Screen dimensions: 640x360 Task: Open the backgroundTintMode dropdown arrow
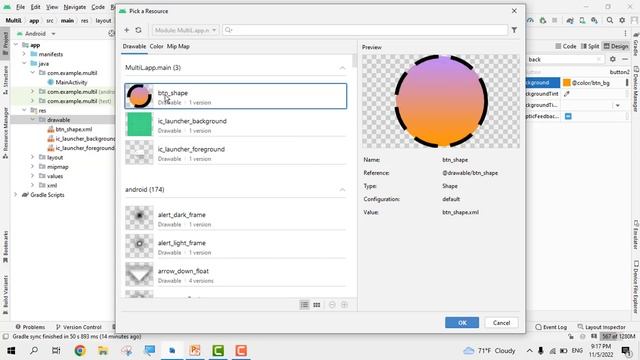click(618, 105)
